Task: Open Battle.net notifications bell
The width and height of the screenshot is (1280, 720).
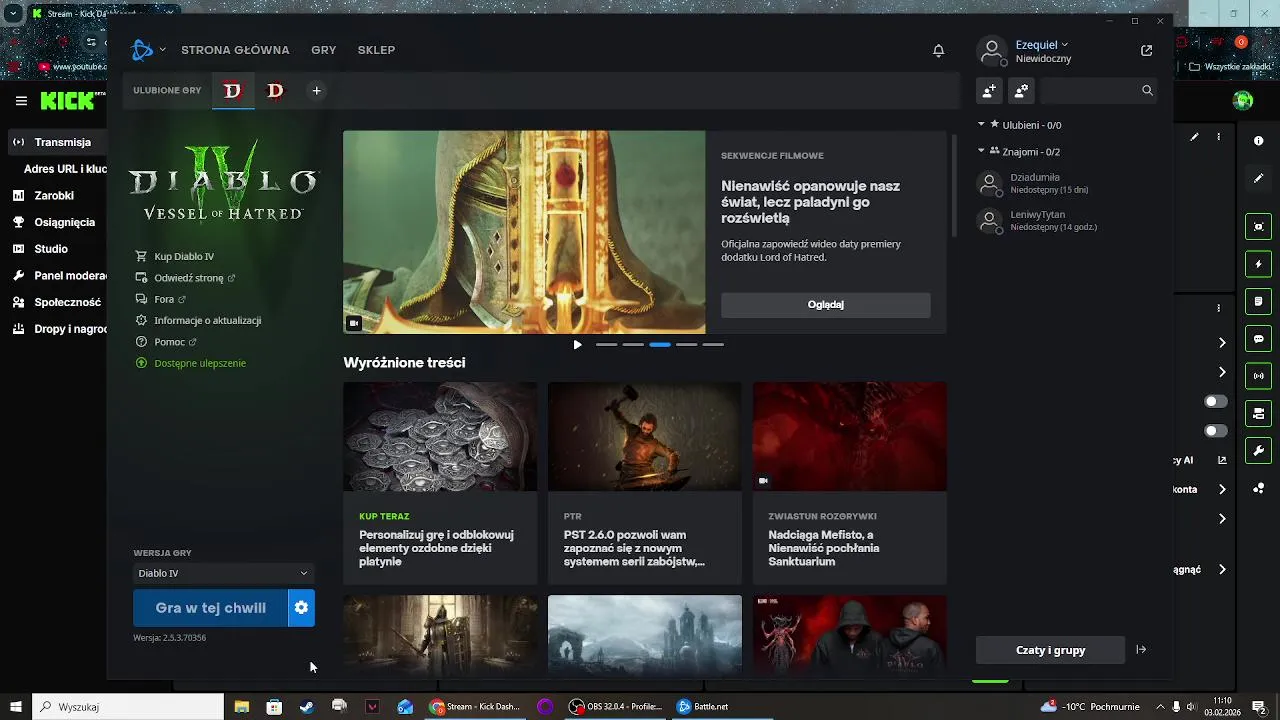Action: click(938, 50)
